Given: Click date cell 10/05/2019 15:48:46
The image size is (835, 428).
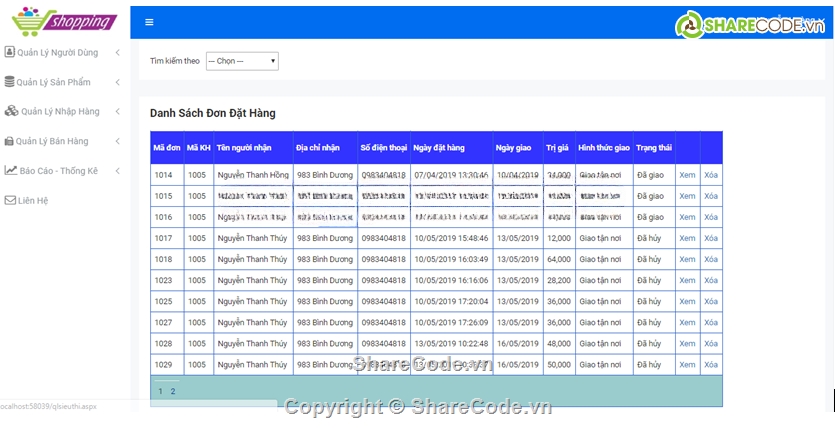Looking at the screenshot, I should 451,238.
